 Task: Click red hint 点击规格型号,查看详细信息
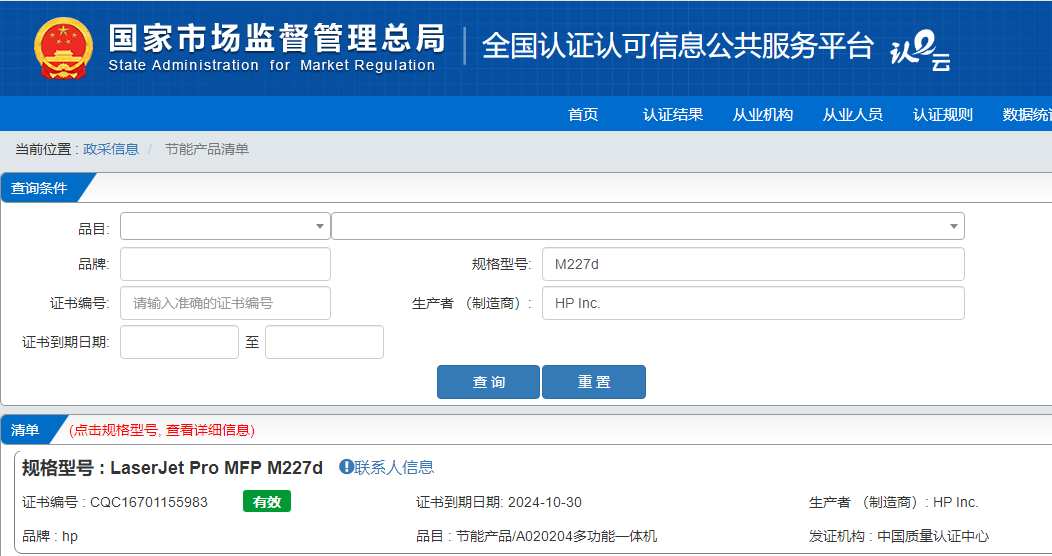pyautogui.click(x=162, y=430)
